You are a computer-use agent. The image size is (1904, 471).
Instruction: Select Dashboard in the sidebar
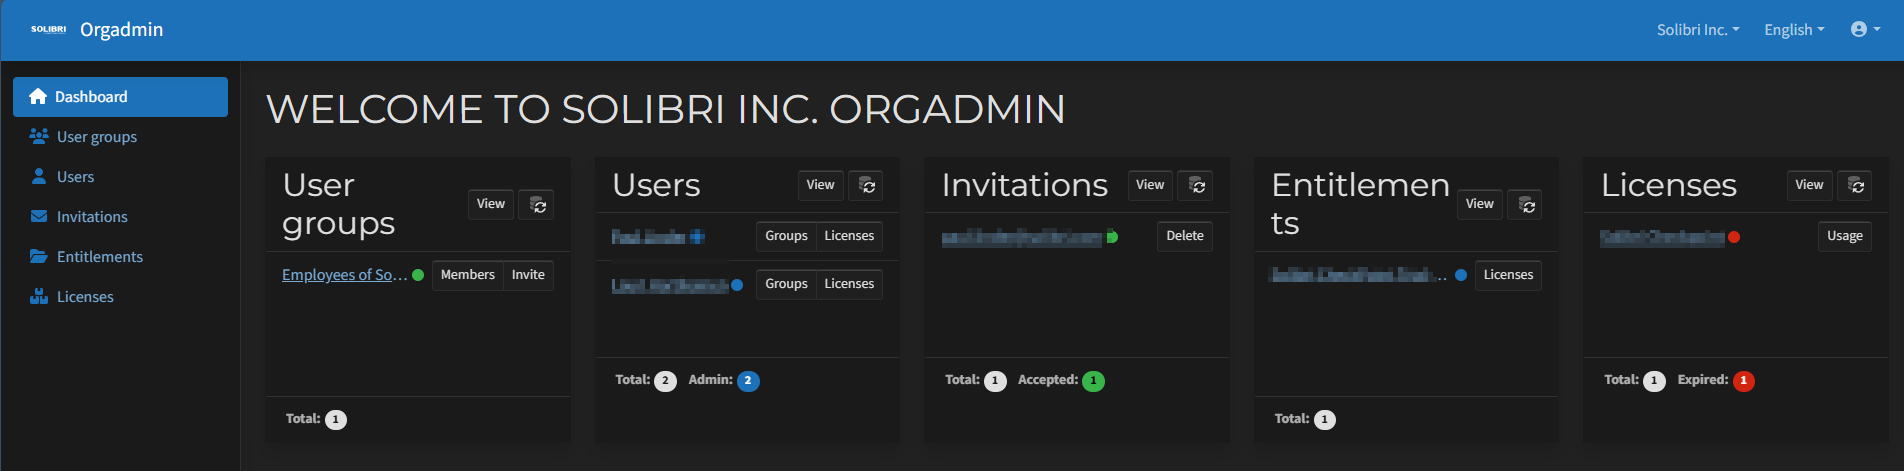120,97
